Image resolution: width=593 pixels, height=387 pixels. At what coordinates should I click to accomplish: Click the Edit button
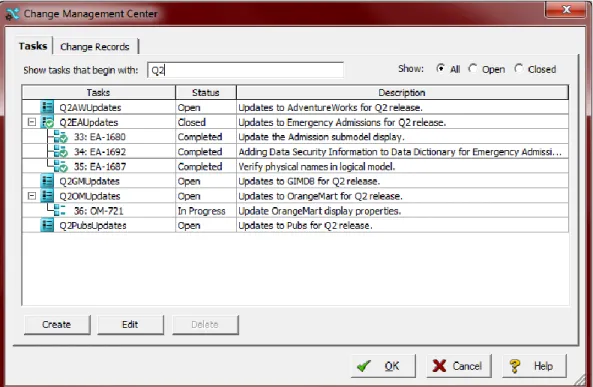click(x=130, y=325)
